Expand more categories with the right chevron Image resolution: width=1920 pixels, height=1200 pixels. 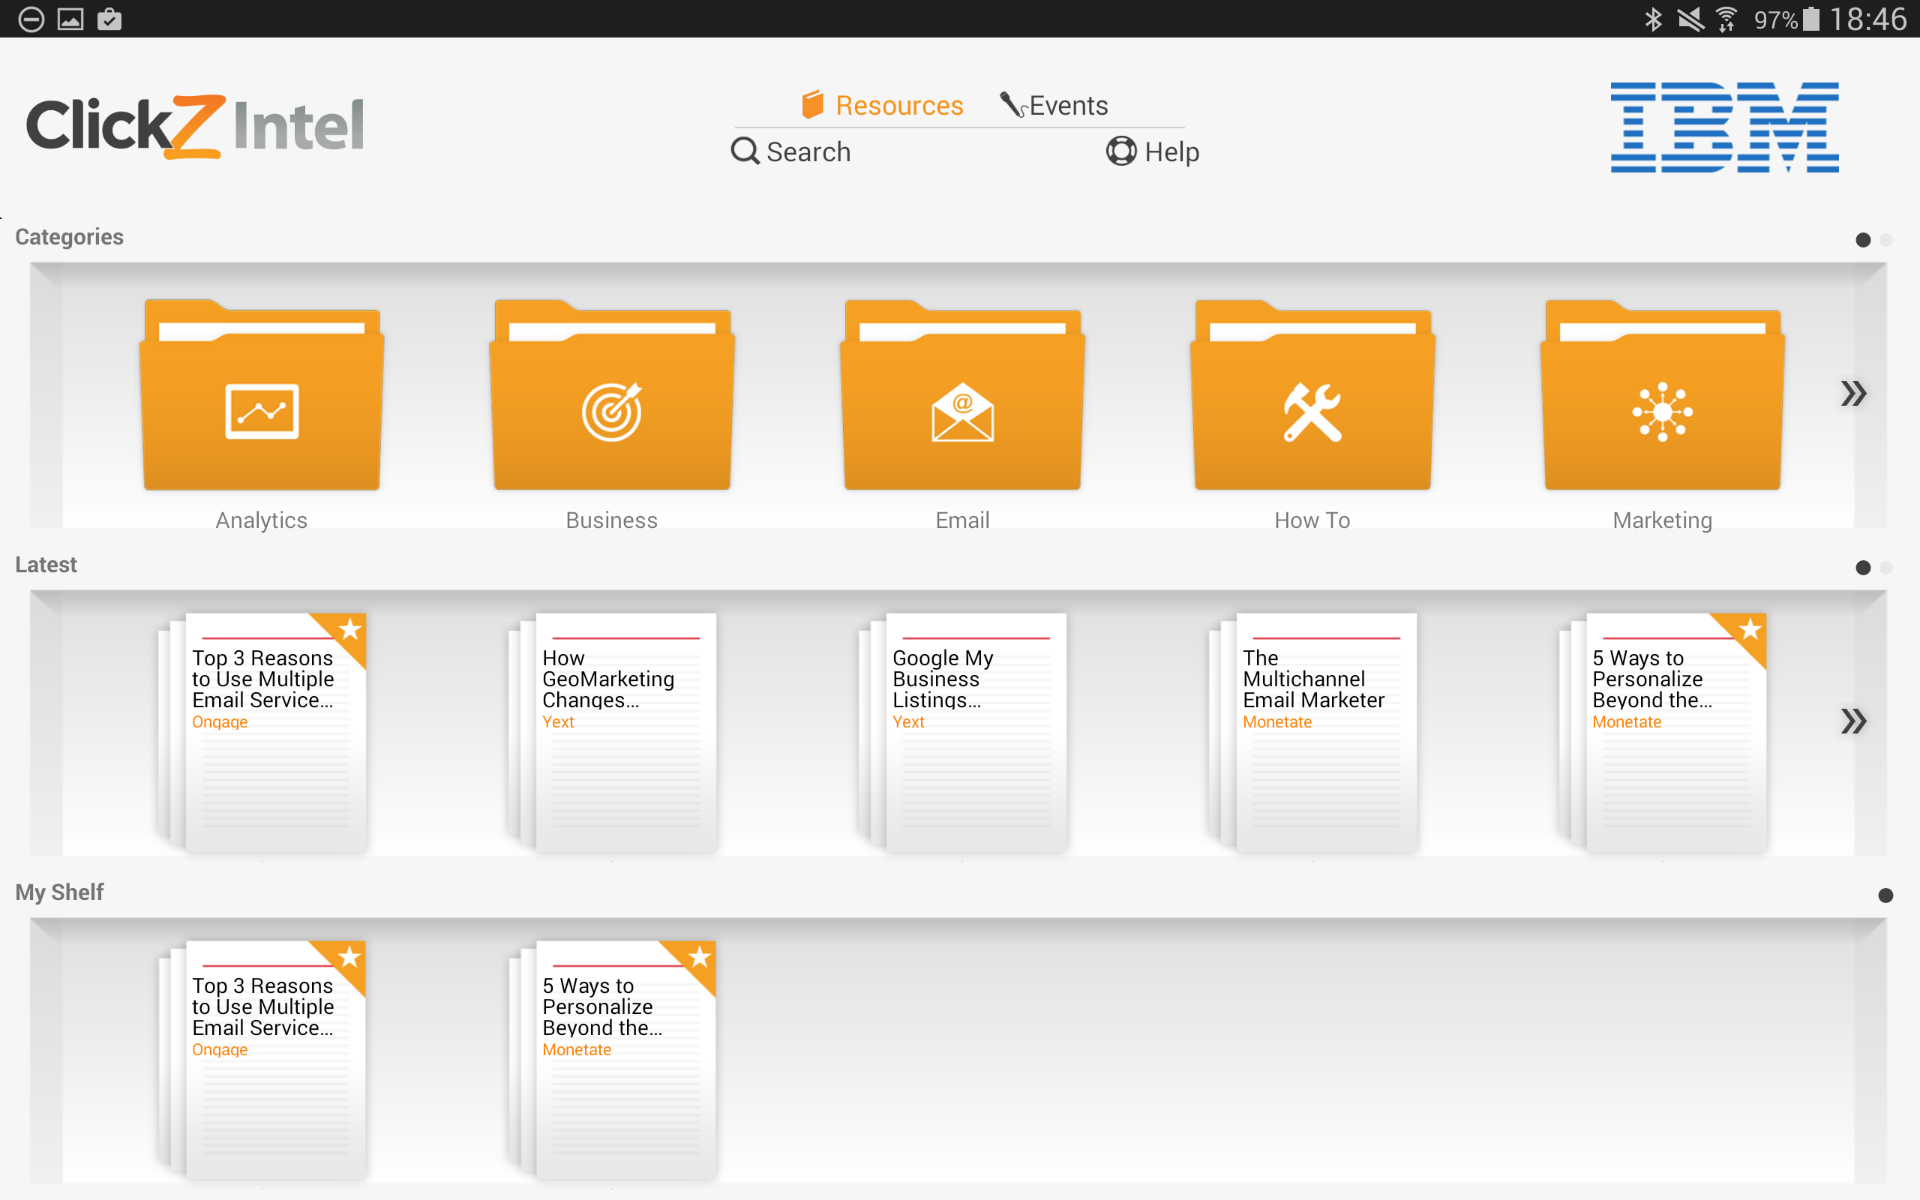pos(1855,393)
